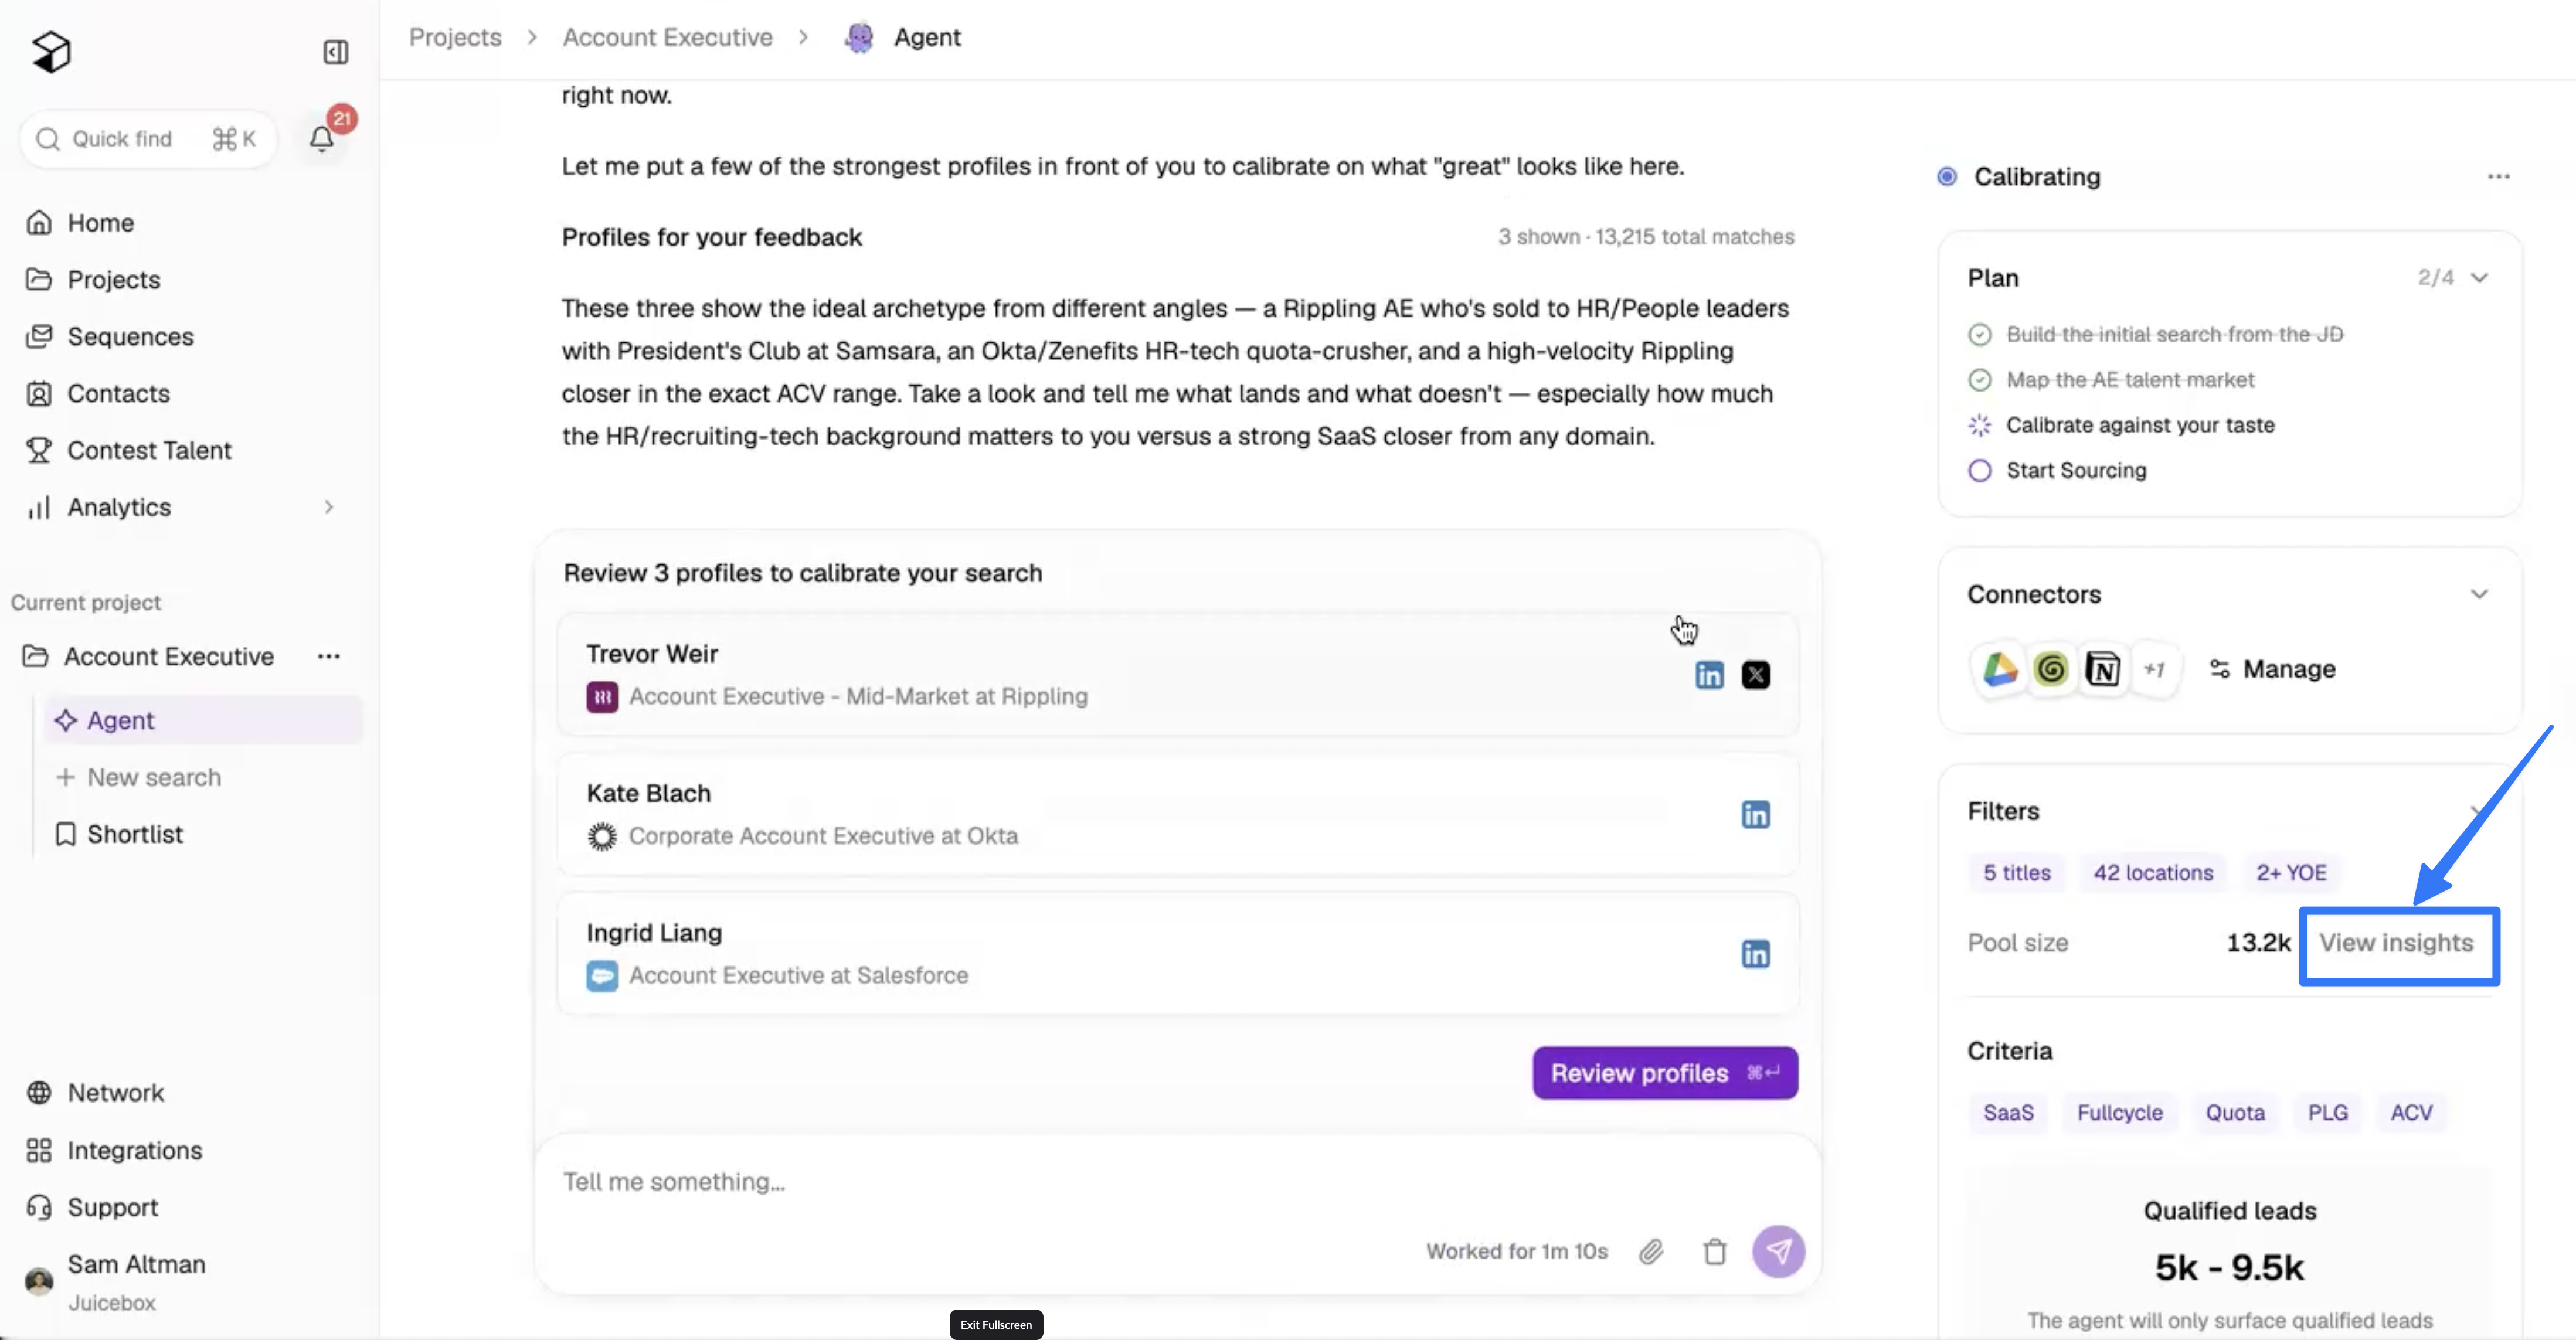Click the Google Drive connector icon
The width and height of the screenshot is (2576, 1340).
2000,669
